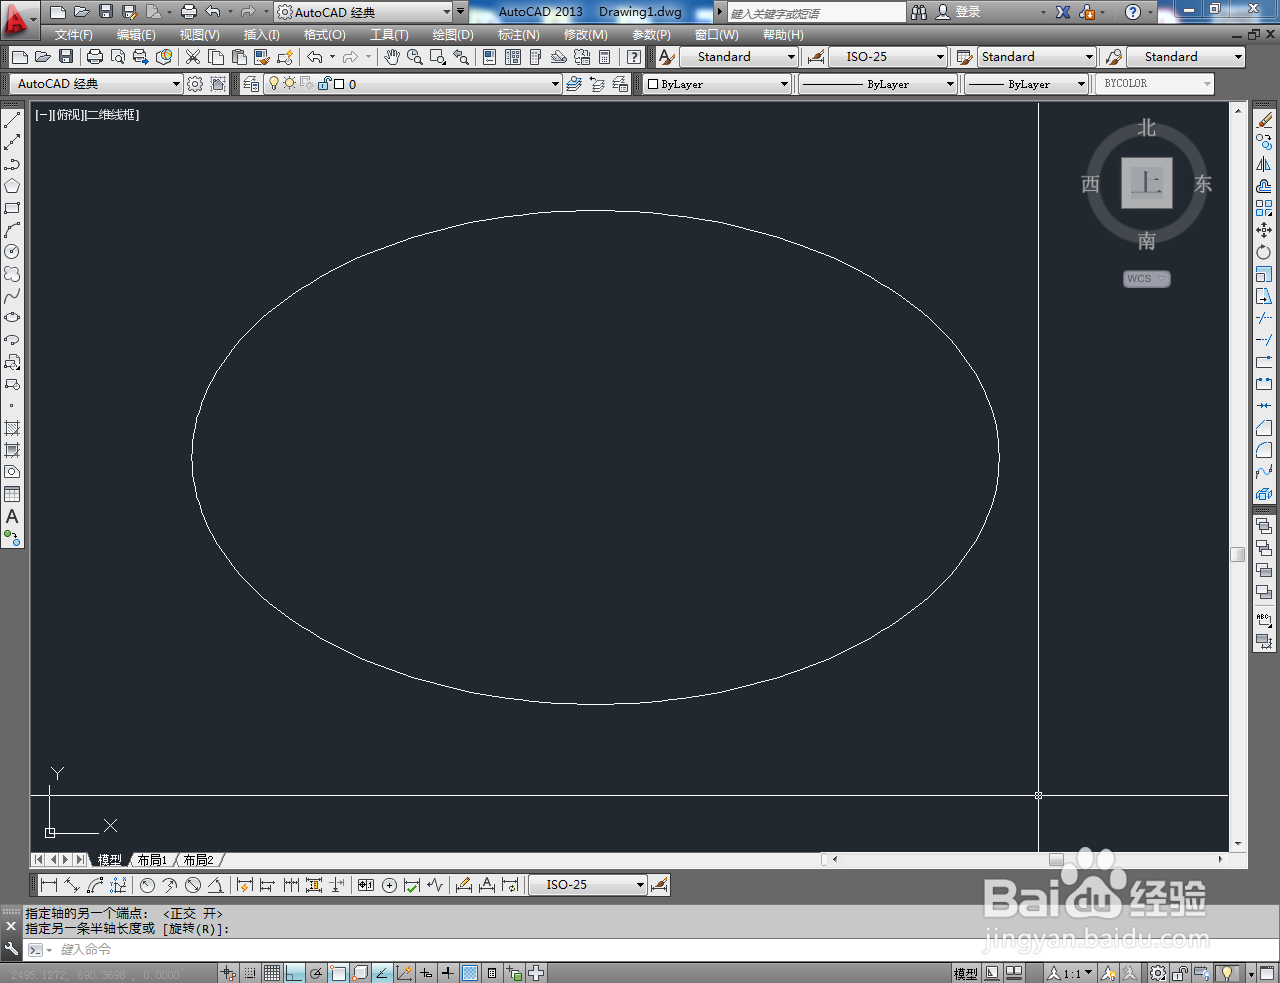The image size is (1280, 983).
Task: Select the Rectangle draw tool
Action: (12, 208)
